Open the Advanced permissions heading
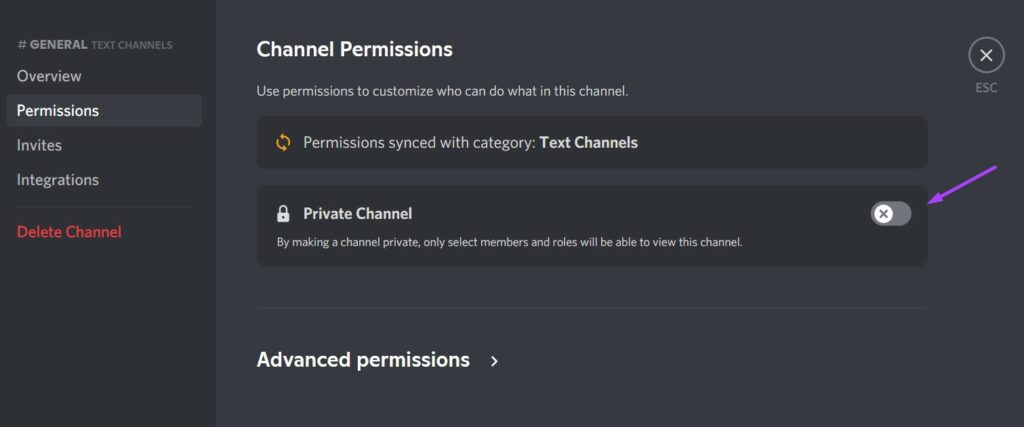Image resolution: width=1024 pixels, height=427 pixels. click(x=363, y=360)
